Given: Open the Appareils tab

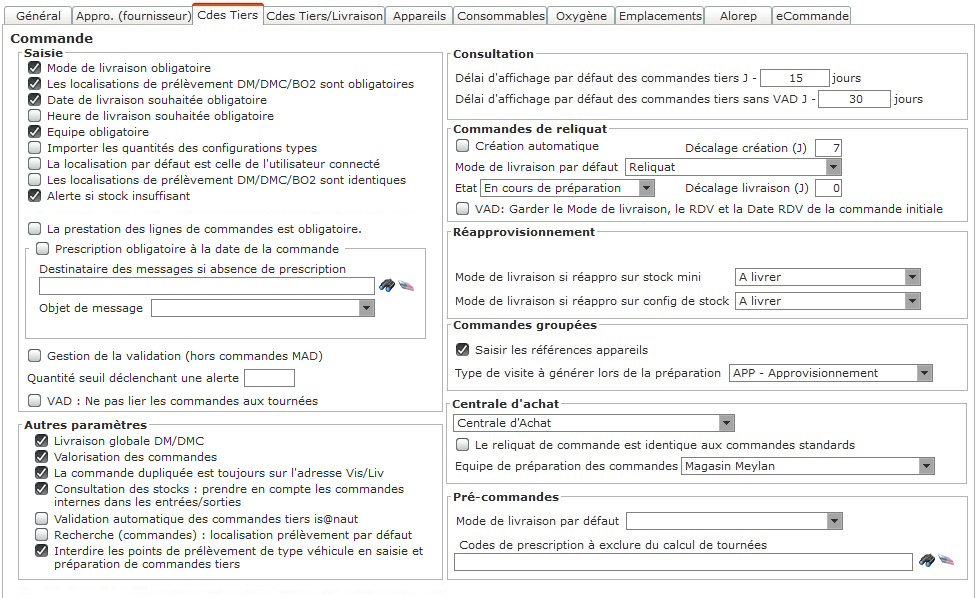Looking at the screenshot, I should [419, 16].
